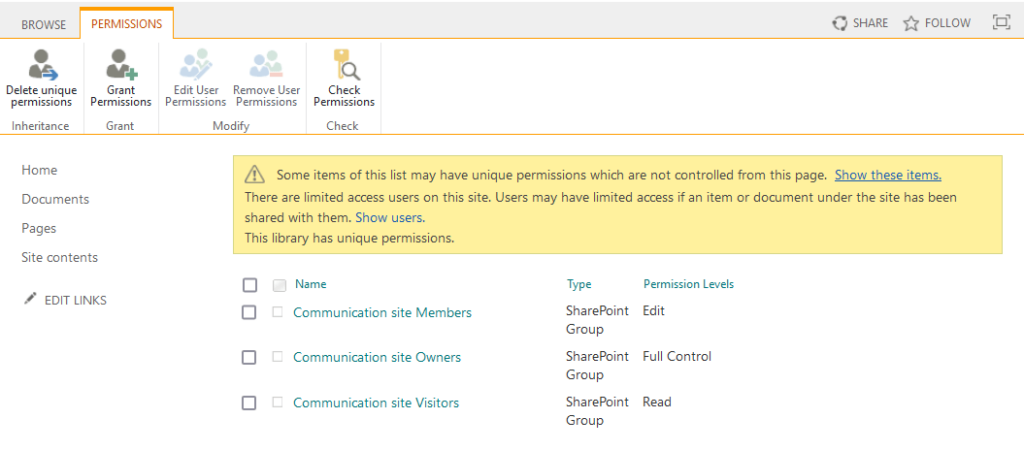Check the box for Communication site Visitors
The height and width of the screenshot is (451, 1024).
coord(249,403)
